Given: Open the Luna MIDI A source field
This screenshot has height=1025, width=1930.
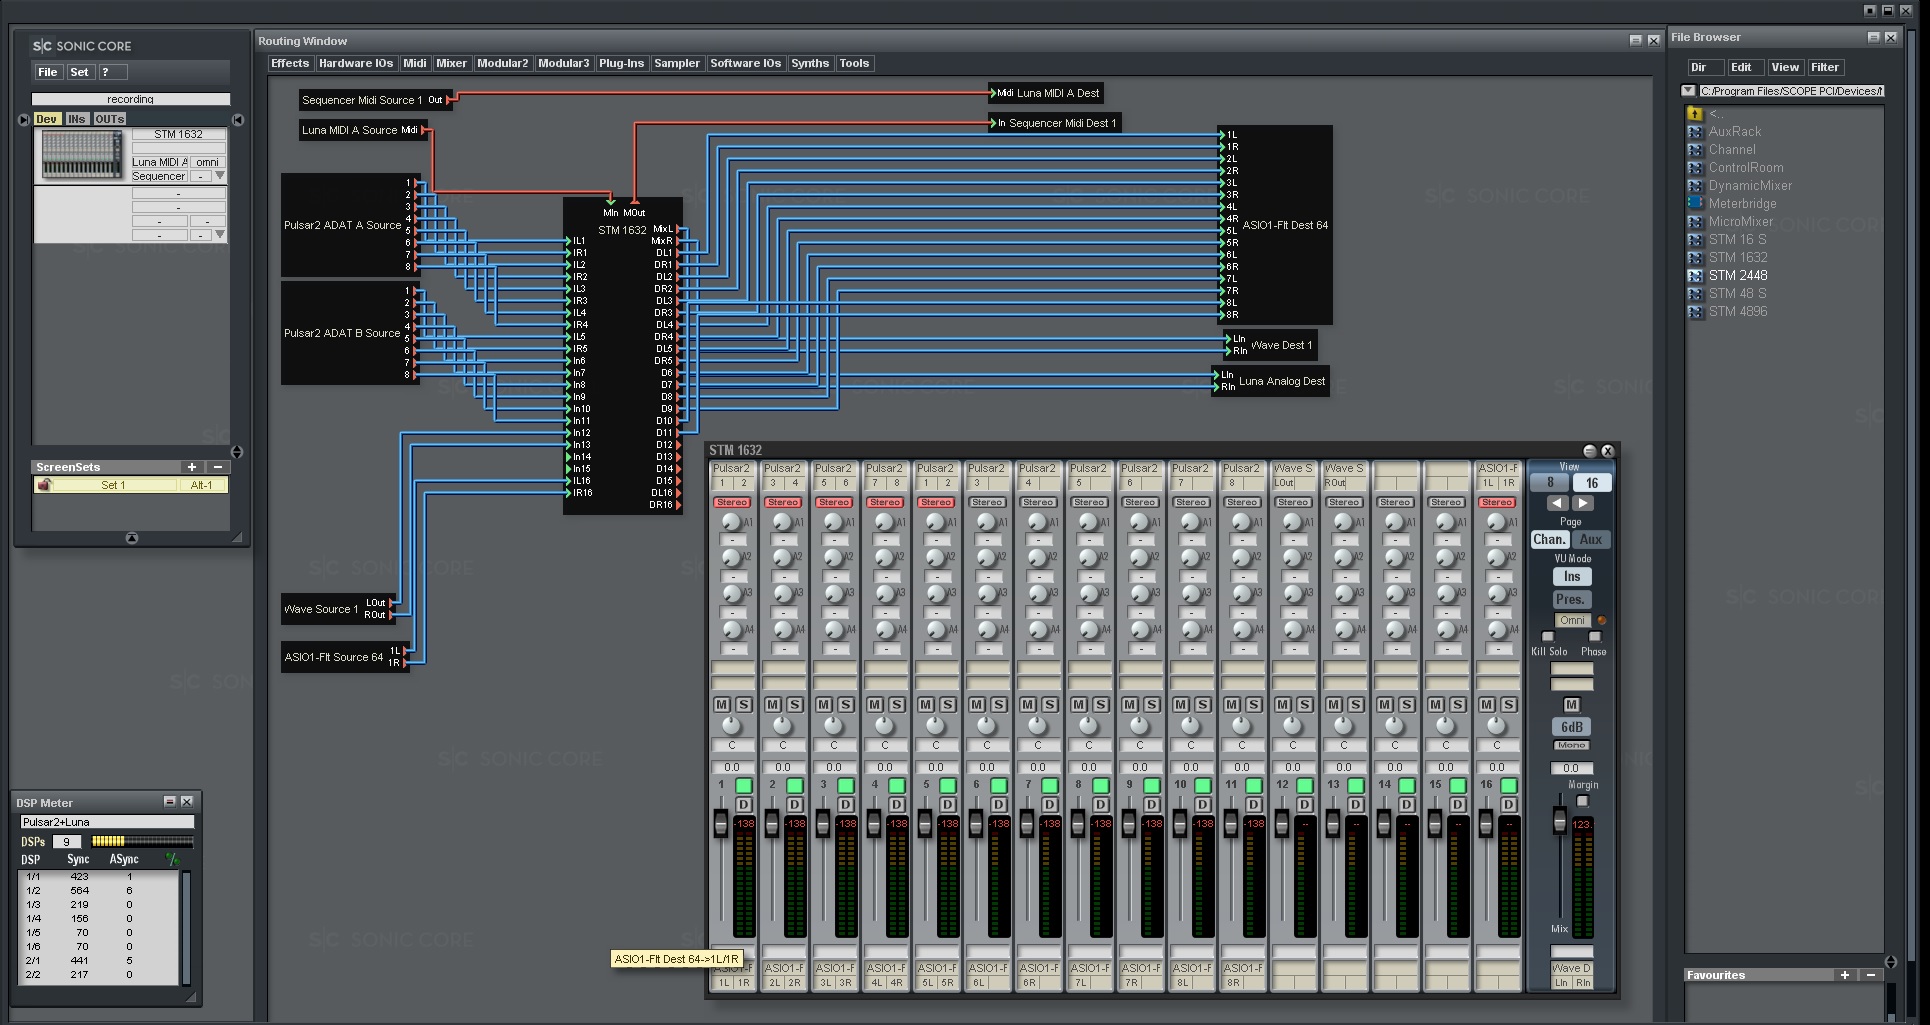Looking at the screenshot, I should point(159,162).
